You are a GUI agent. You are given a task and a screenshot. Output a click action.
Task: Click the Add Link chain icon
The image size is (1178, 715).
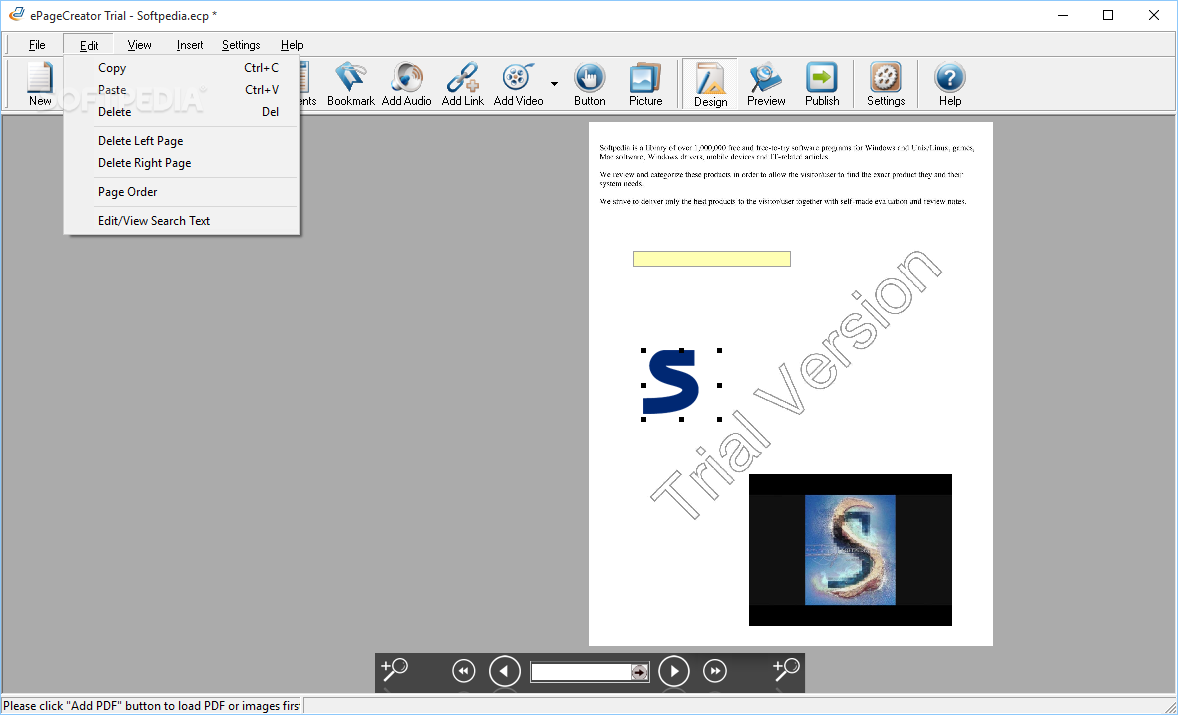click(463, 84)
